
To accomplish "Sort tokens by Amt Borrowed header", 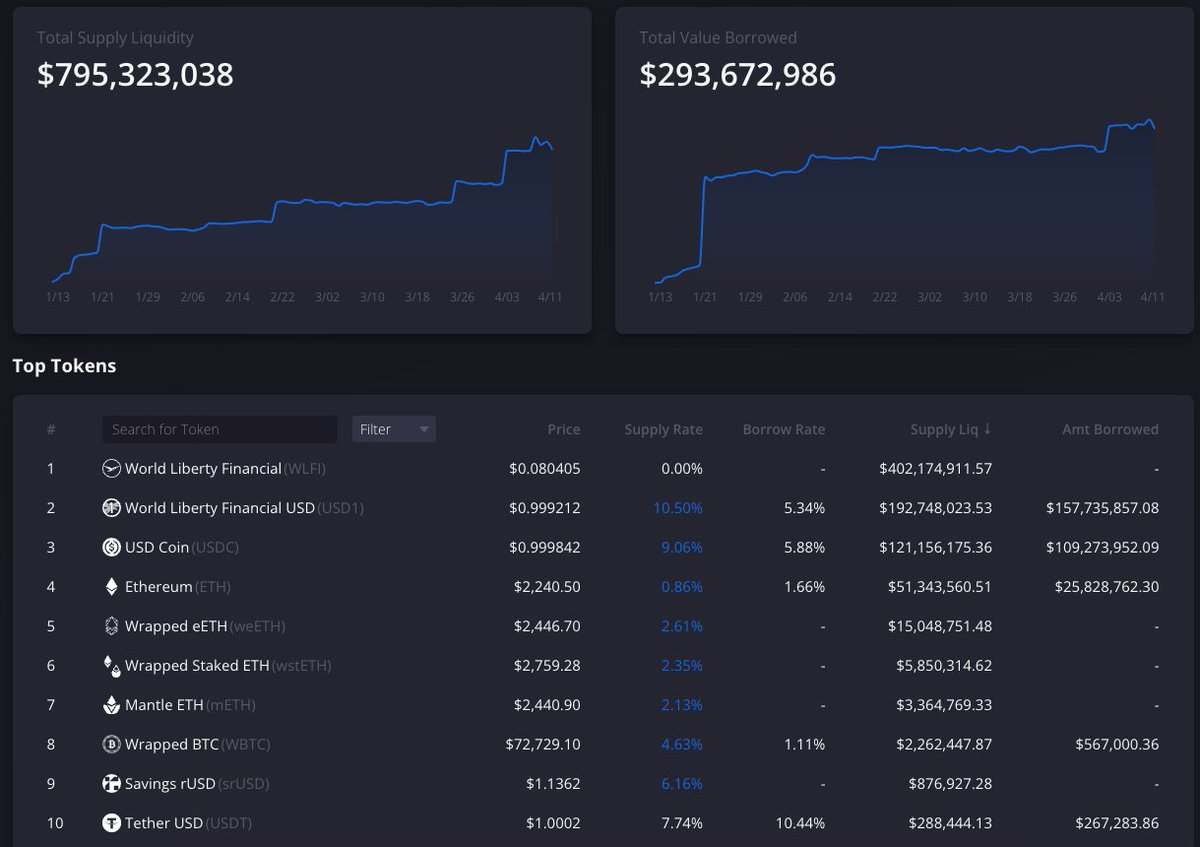I will 1110,429.
